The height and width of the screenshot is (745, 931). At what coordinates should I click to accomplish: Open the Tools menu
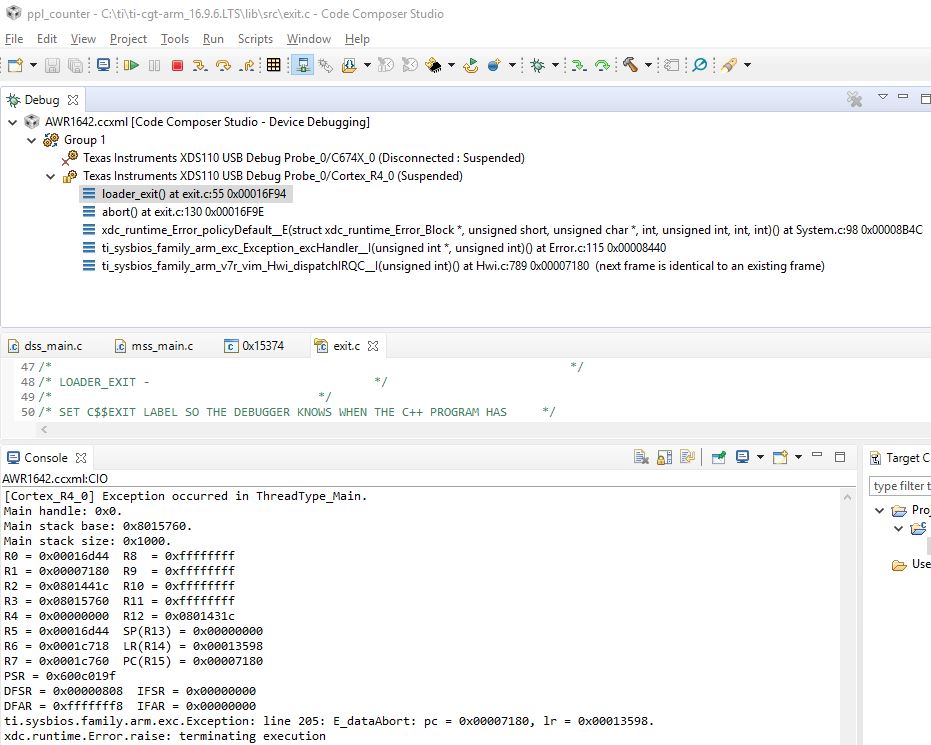pos(175,39)
